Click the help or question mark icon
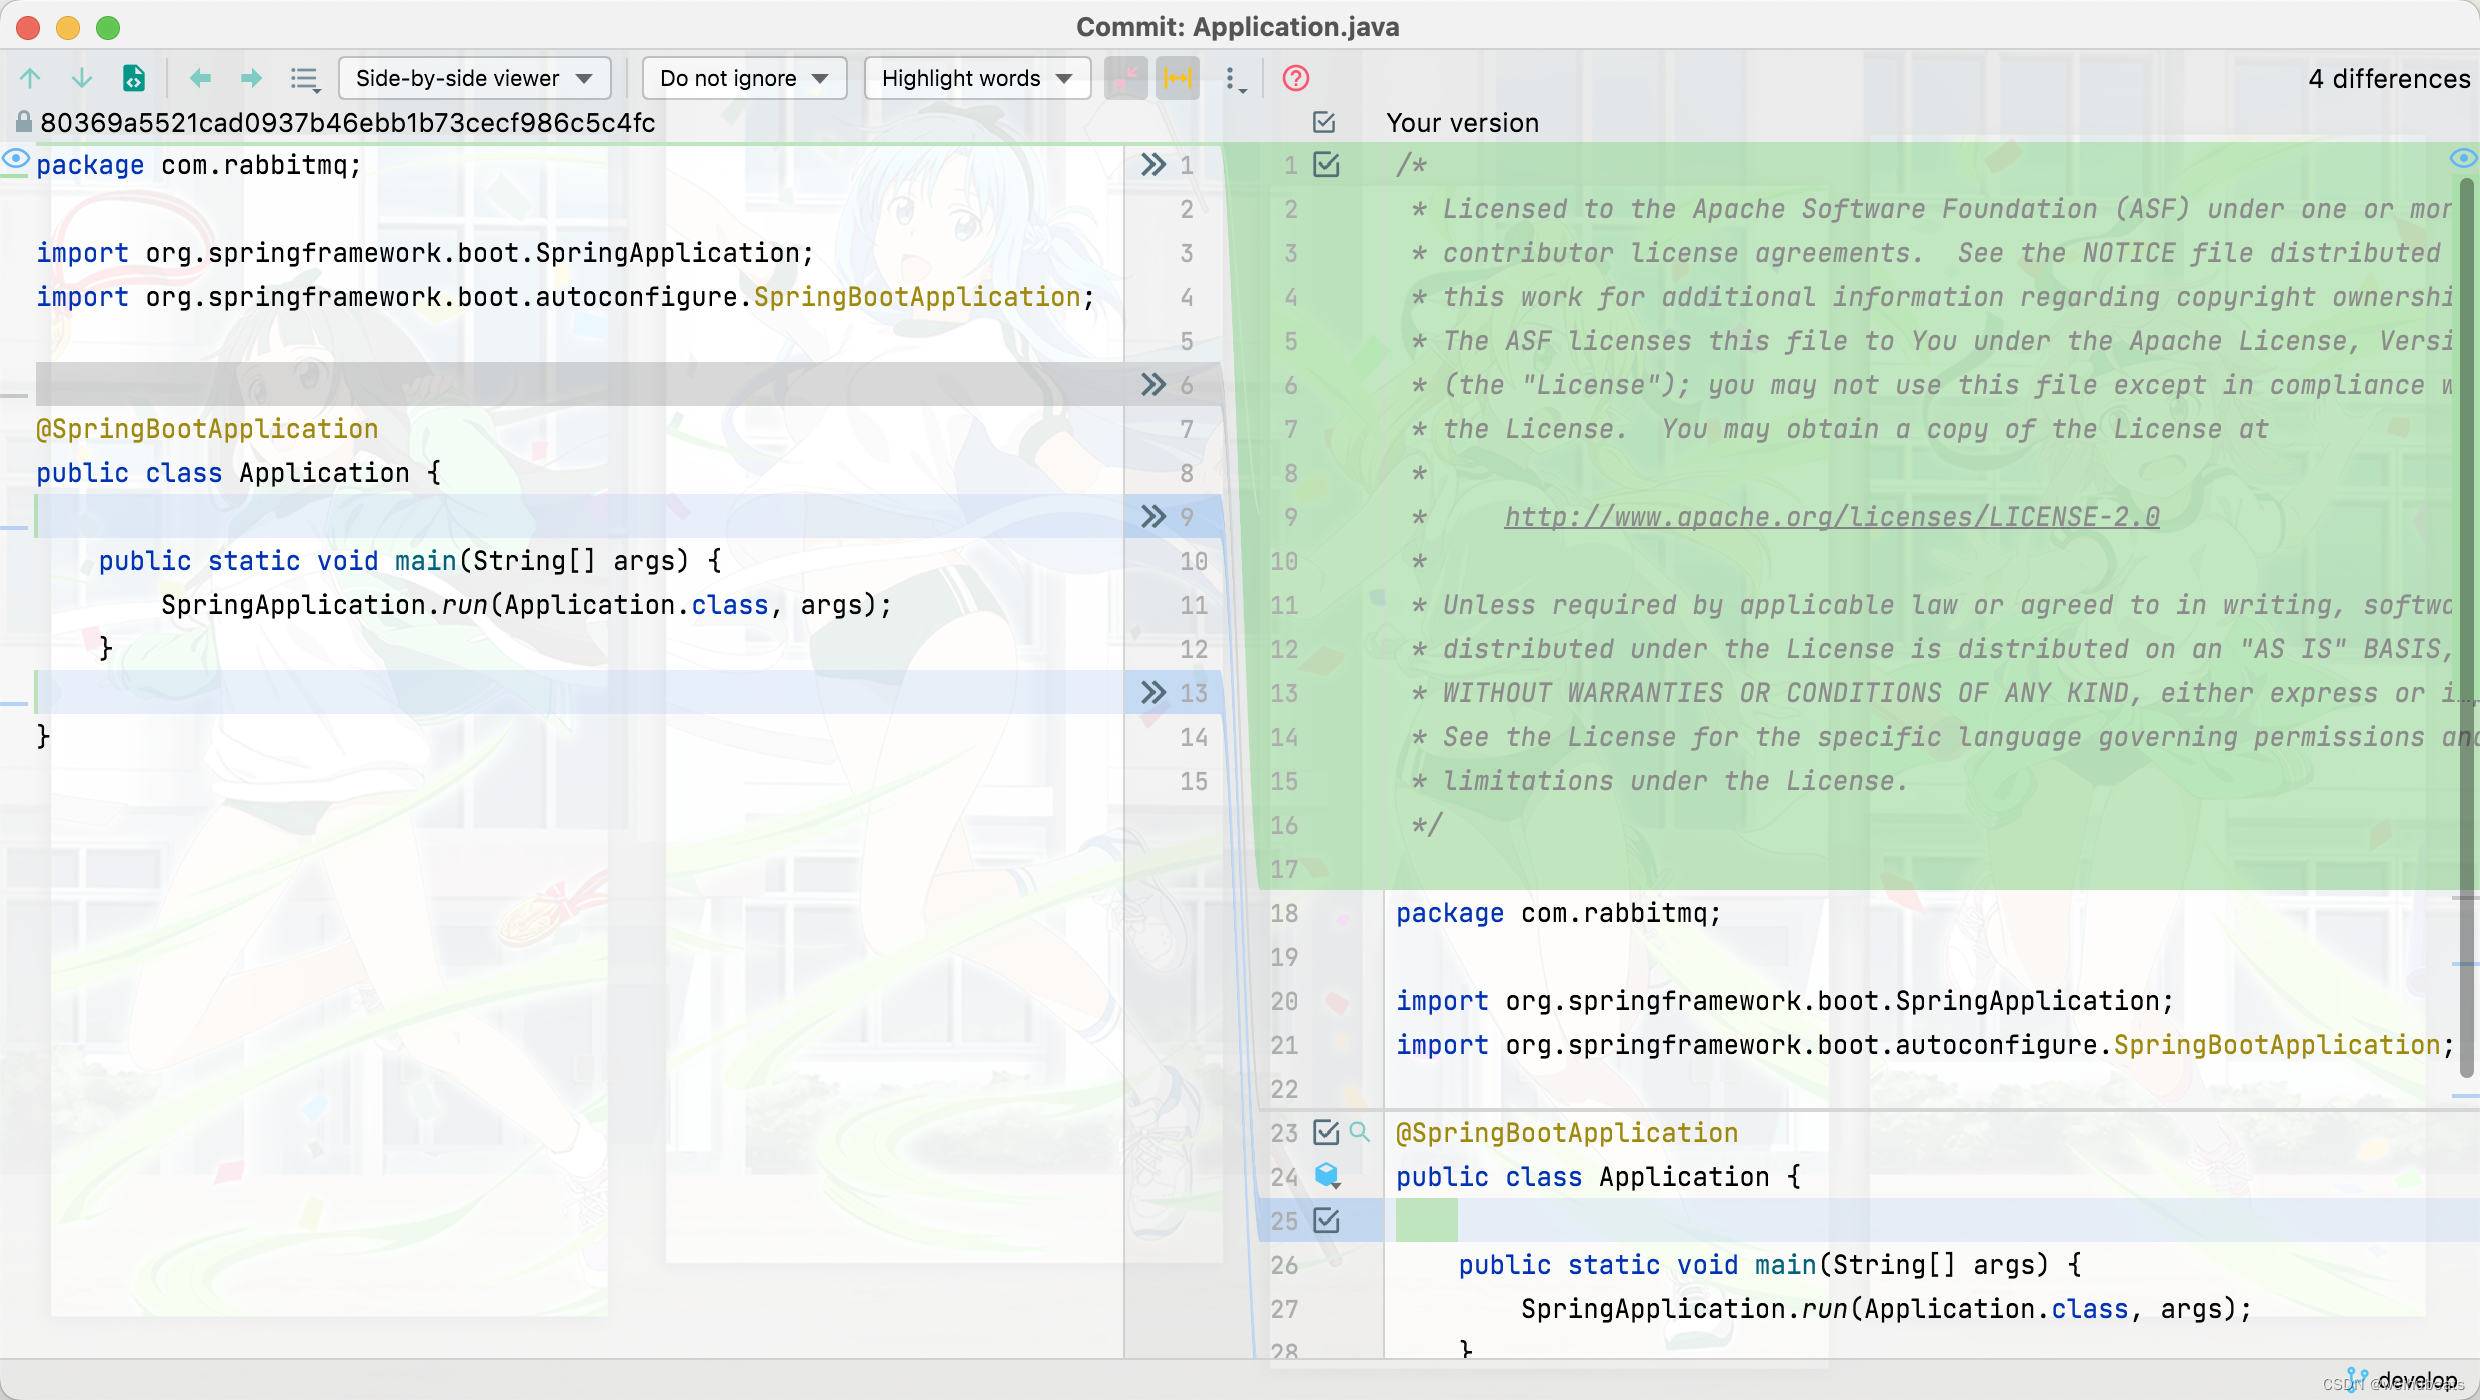This screenshot has height=1400, width=2480. point(1296,78)
